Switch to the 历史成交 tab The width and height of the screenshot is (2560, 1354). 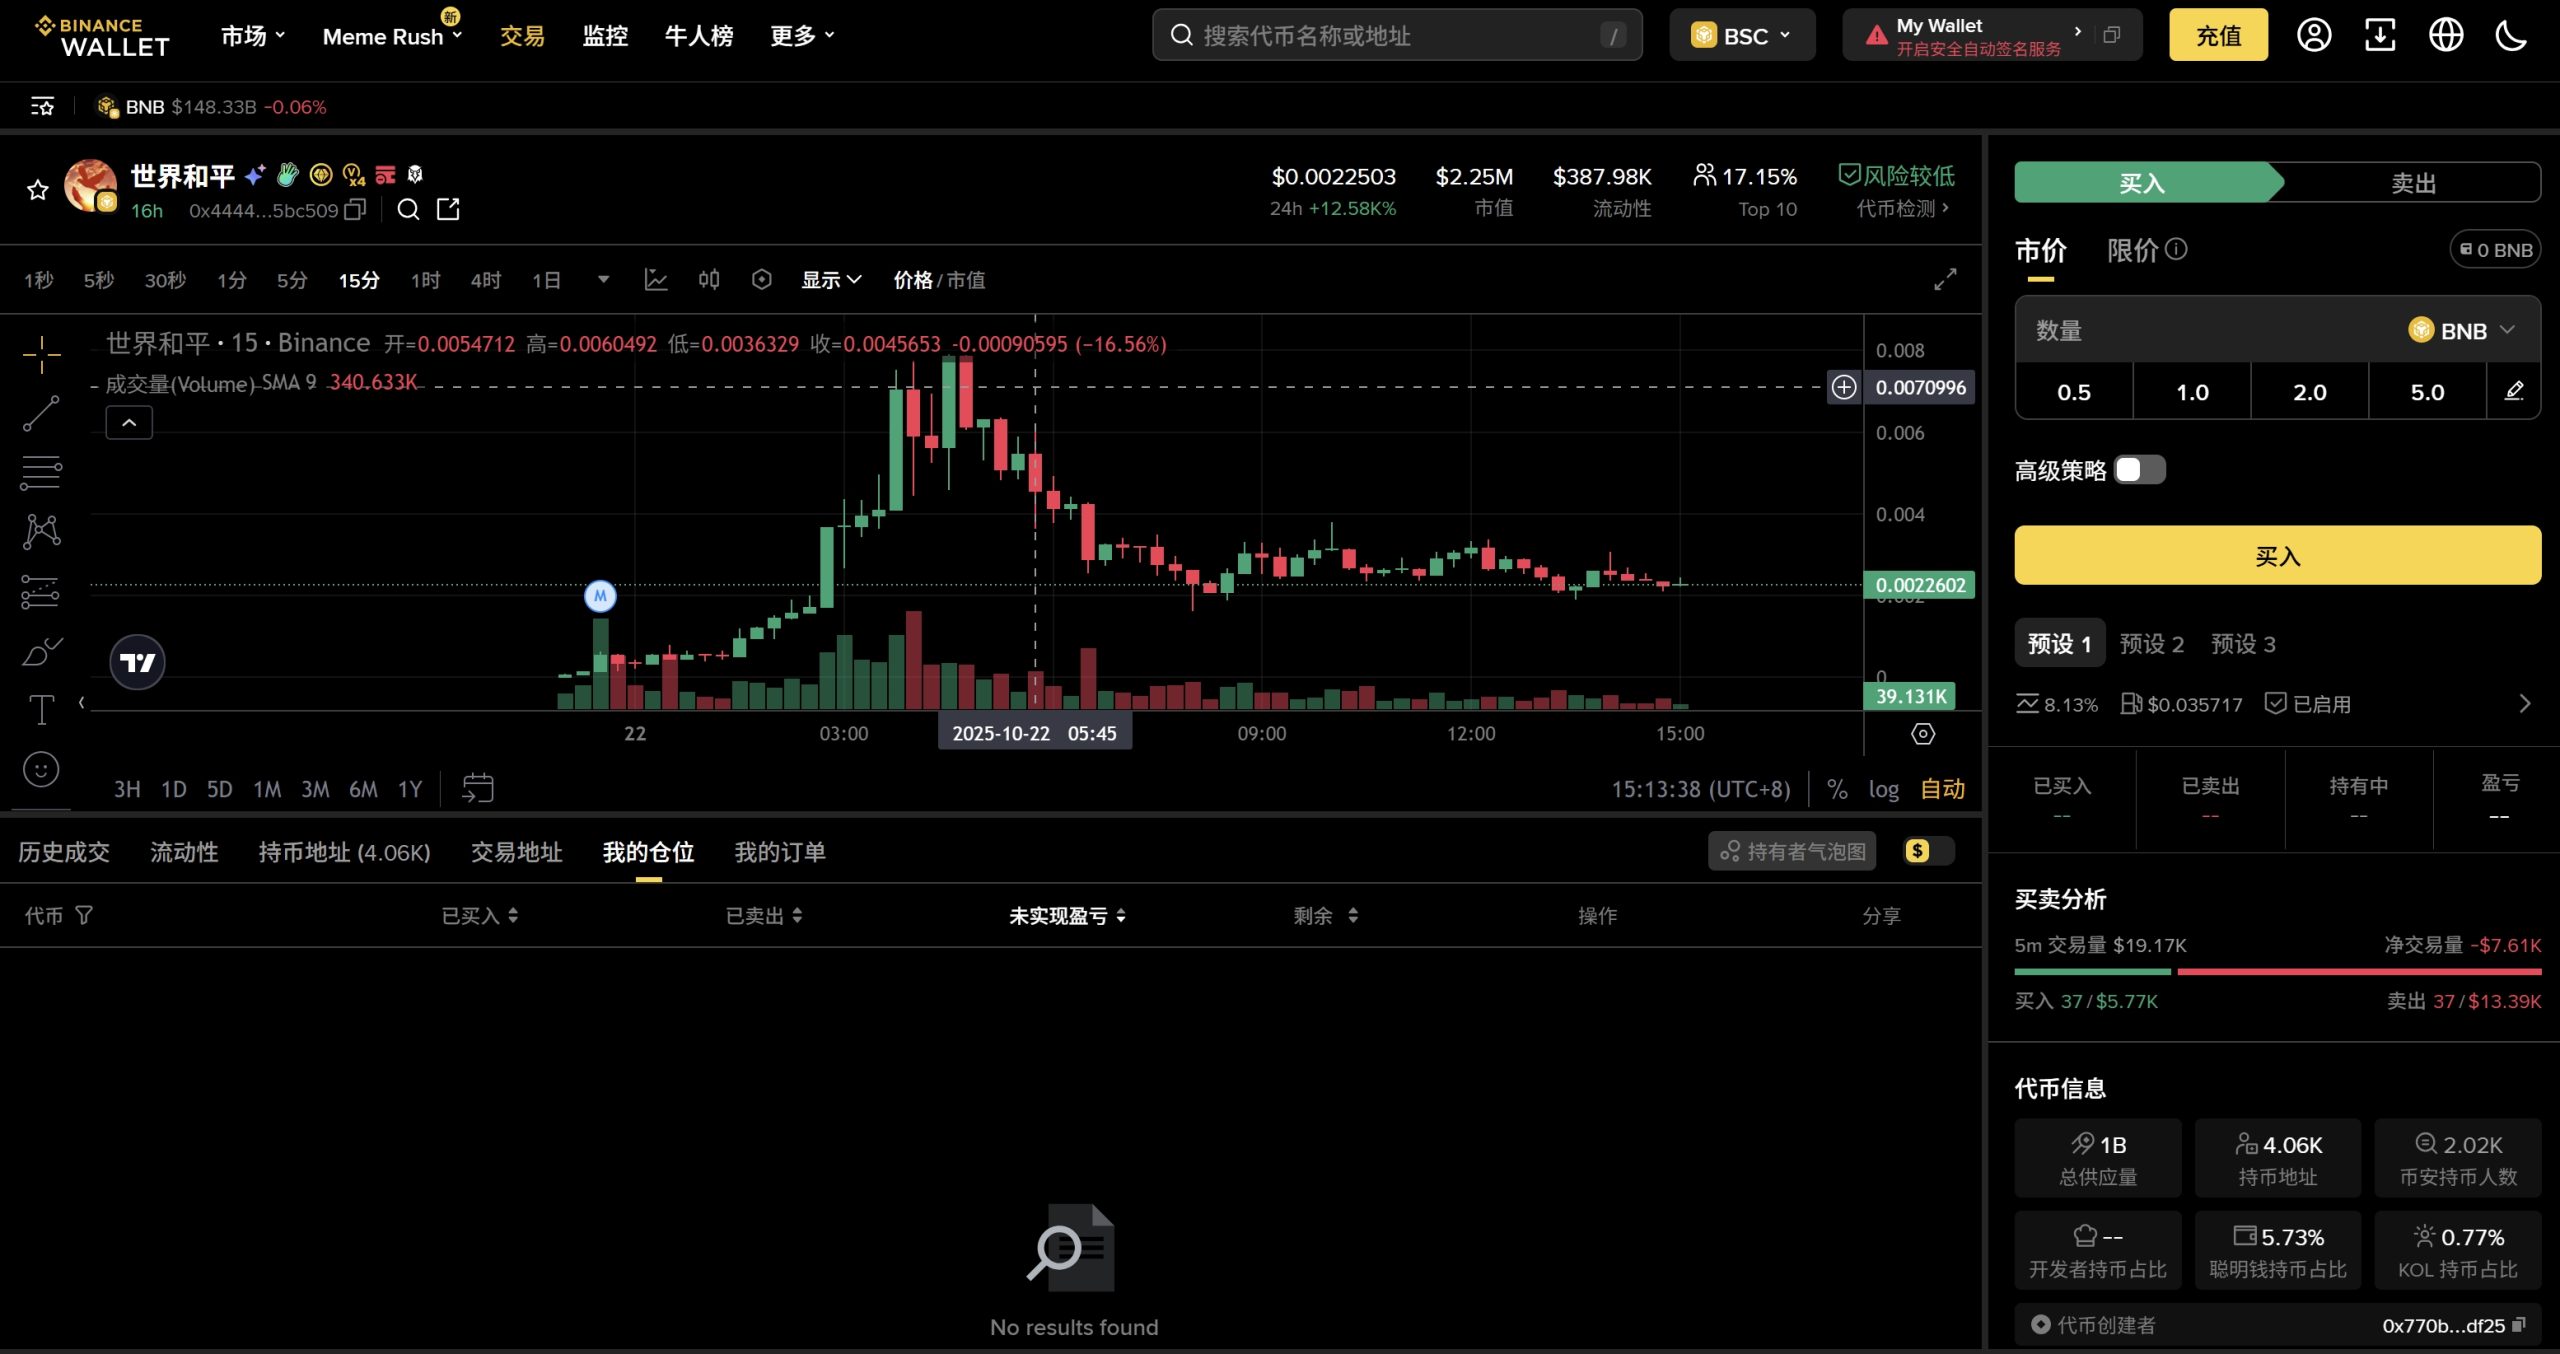click(64, 852)
